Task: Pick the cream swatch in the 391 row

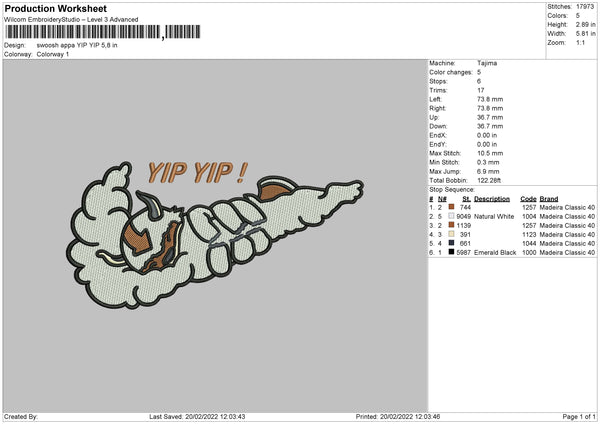Action: point(452,234)
